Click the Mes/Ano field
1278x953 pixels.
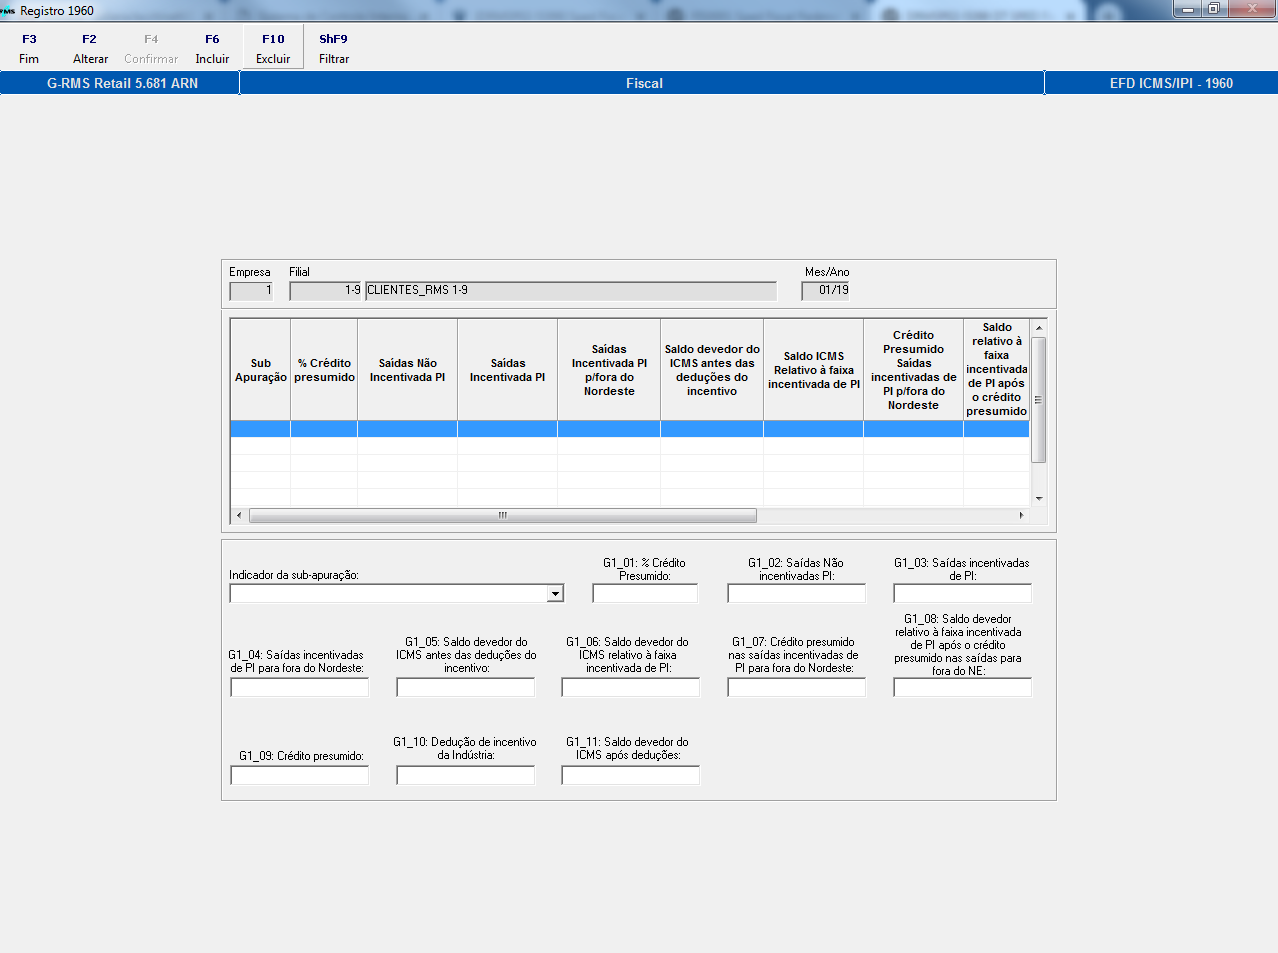click(x=825, y=291)
